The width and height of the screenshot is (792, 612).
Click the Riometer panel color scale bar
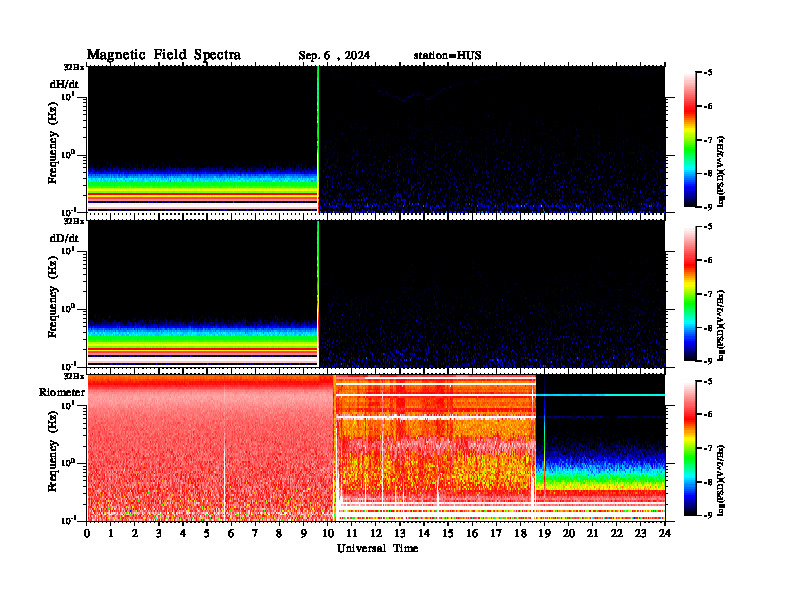tap(690, 448)
